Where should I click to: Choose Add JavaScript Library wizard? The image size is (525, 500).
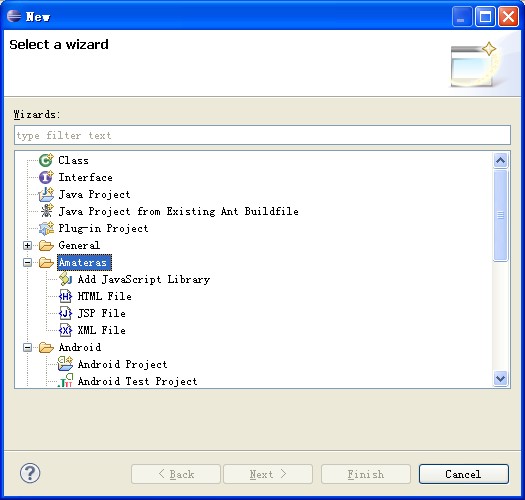tap(144, 280)
